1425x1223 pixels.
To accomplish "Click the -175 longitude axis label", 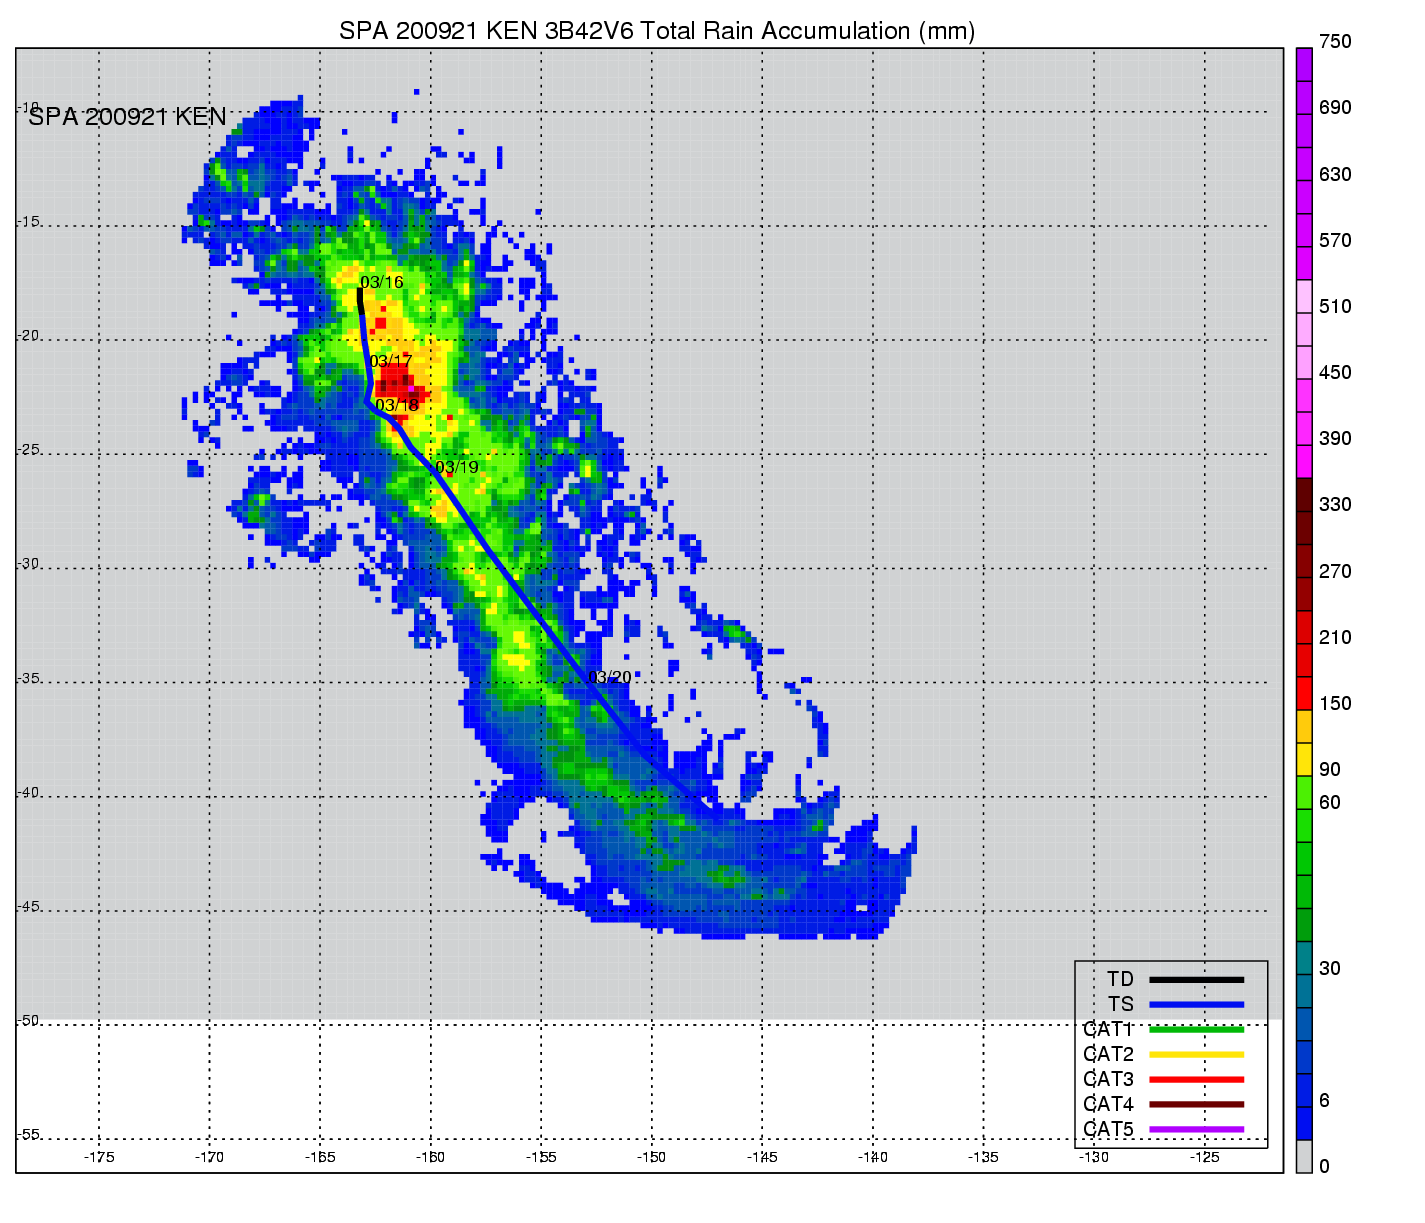I will click(x=99, y=1157).
